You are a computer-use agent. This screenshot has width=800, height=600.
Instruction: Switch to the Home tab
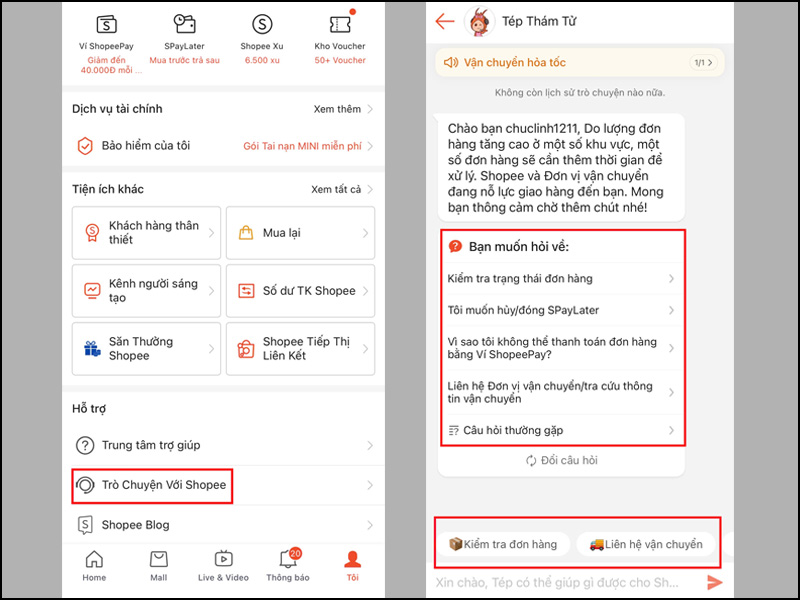[94, 566]
